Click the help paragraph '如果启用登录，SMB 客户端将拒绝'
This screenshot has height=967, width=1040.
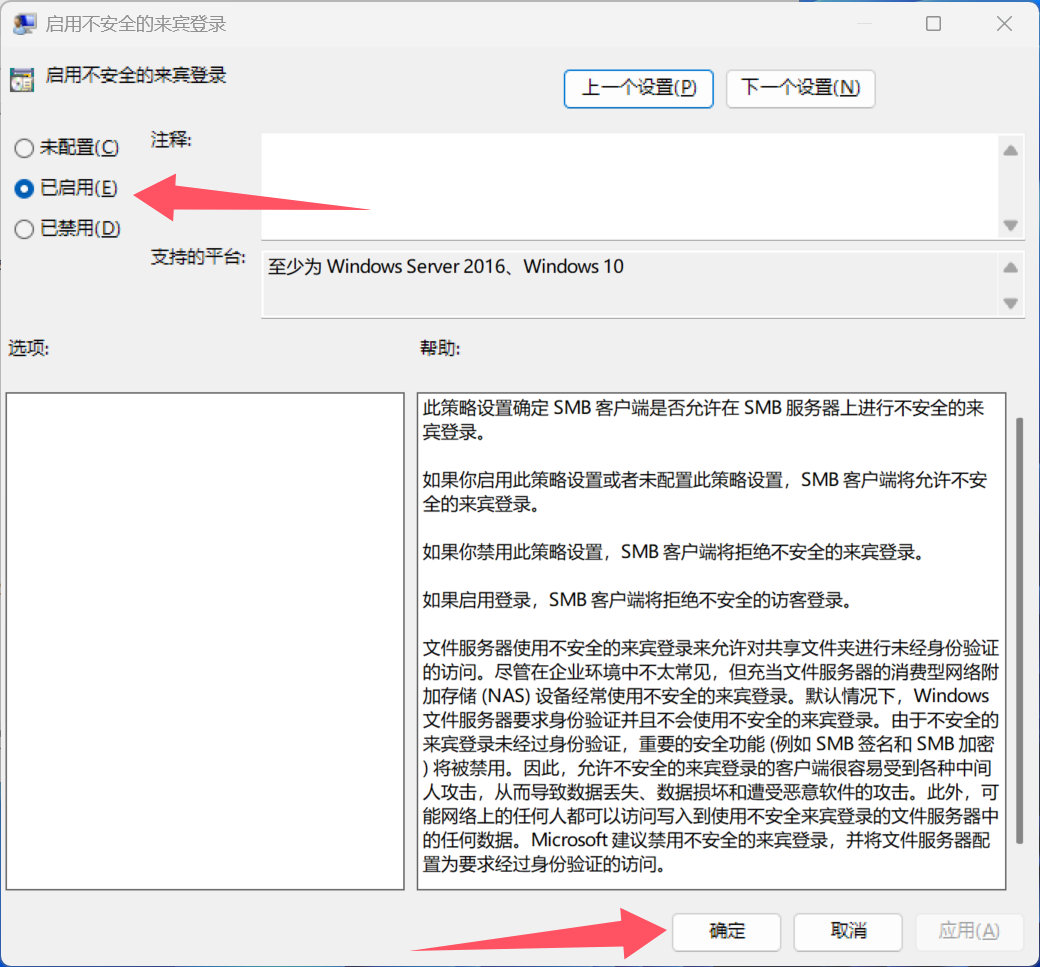pos(637,600)
